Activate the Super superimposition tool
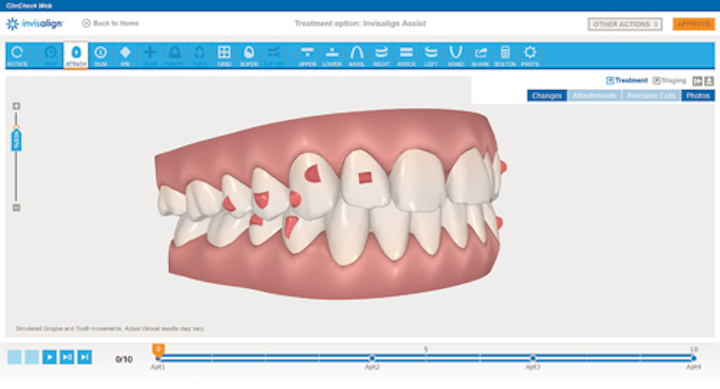This screenshot has width=720, height=389. point(249,56)
